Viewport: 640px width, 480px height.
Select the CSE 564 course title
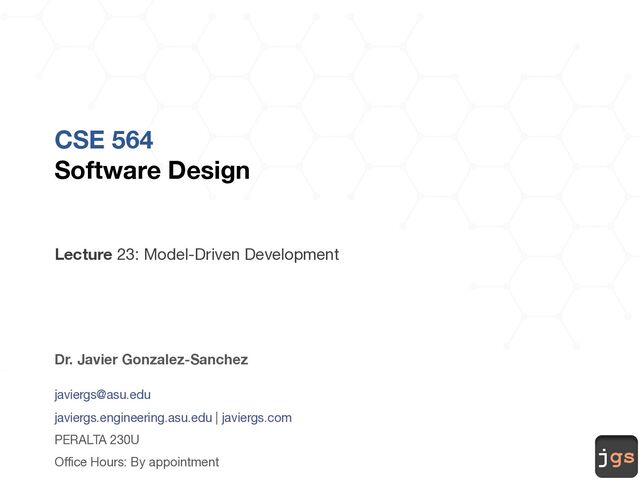104,140
